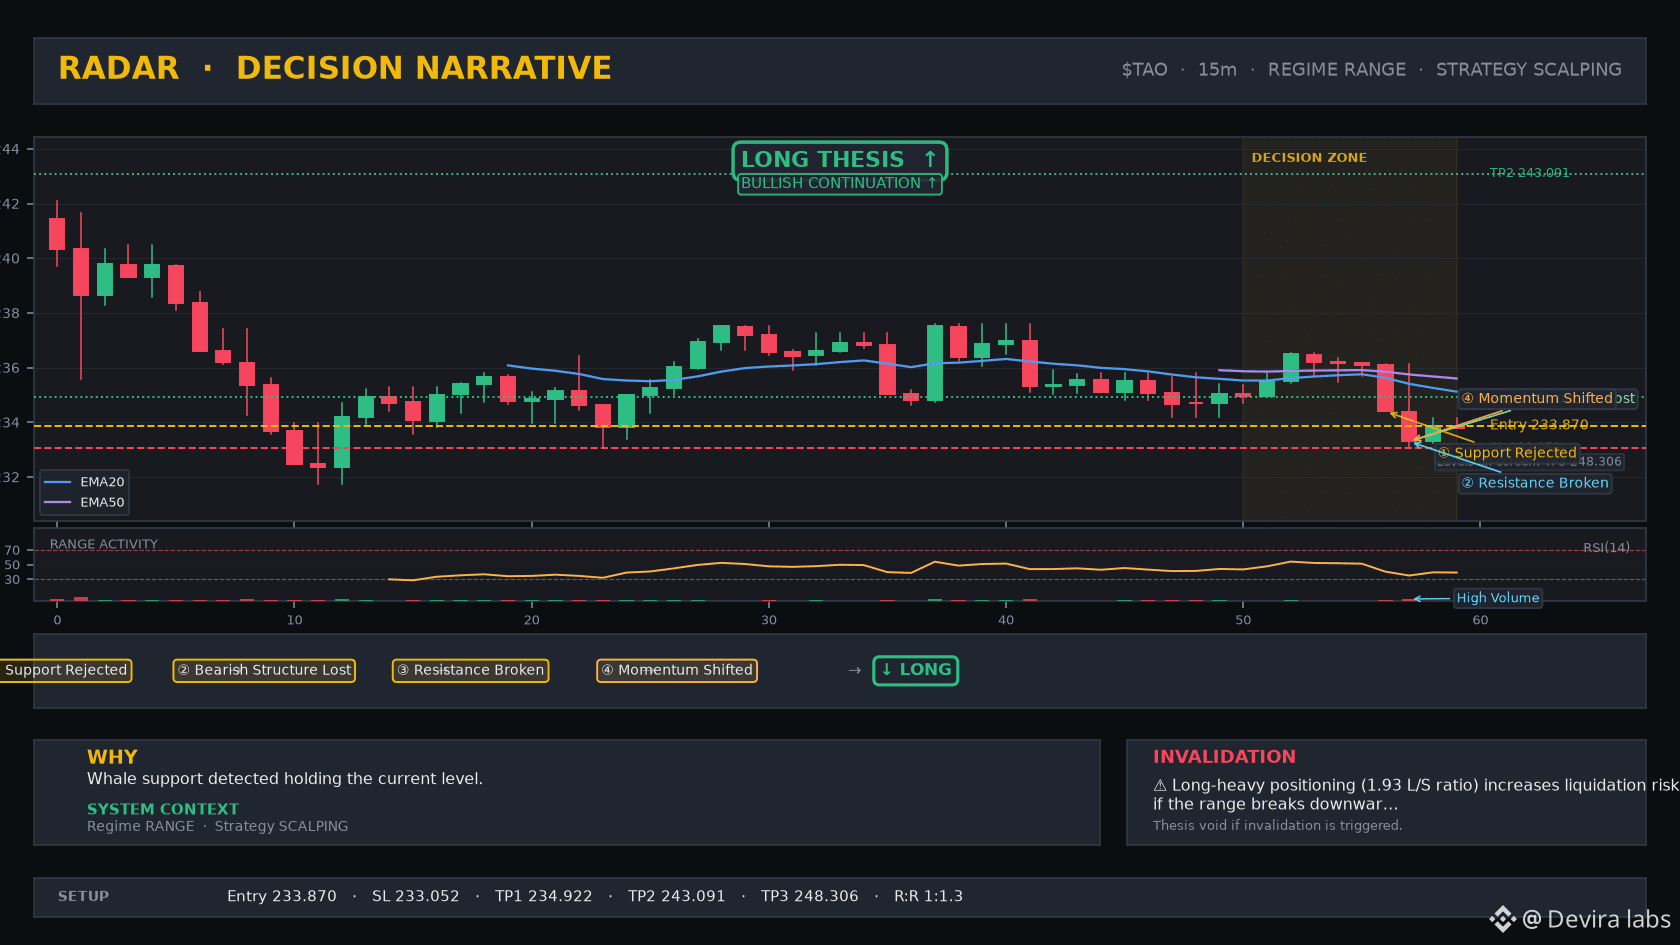Select the Momentum Shifted step chip
Viewport: 1680px width, 945px height.
click(677, 670)
